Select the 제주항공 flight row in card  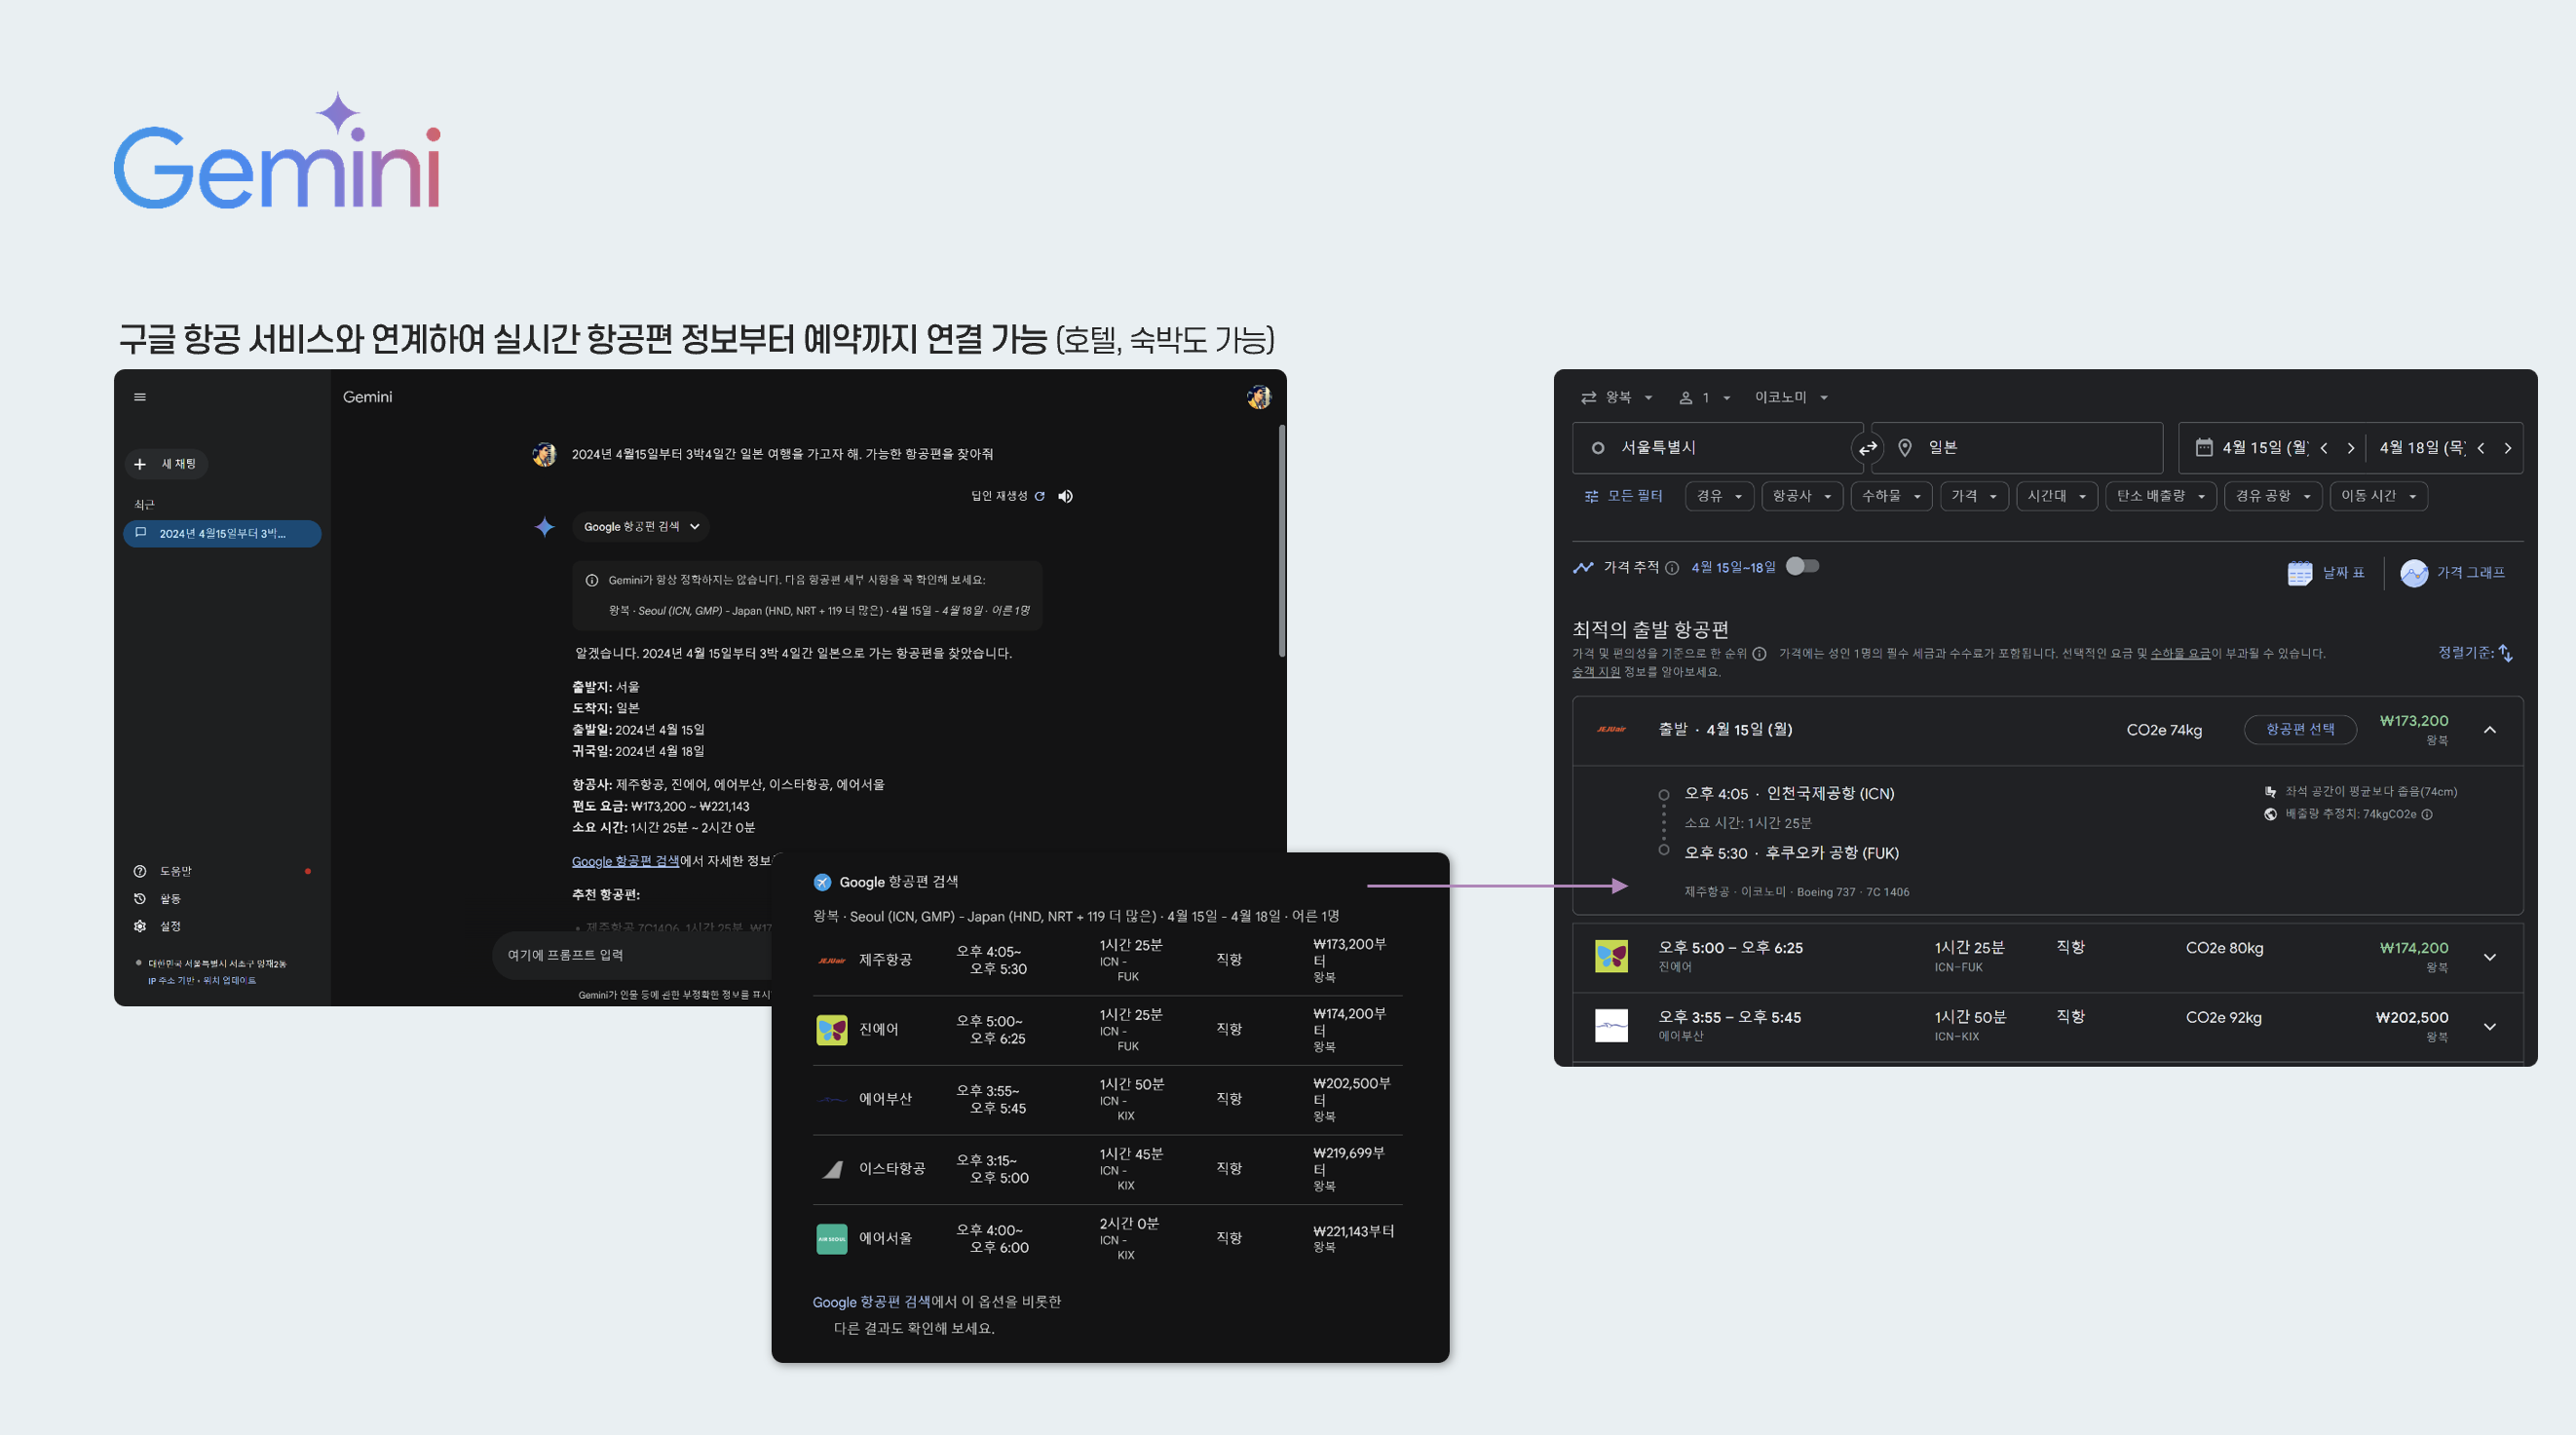pos(1107,960)
